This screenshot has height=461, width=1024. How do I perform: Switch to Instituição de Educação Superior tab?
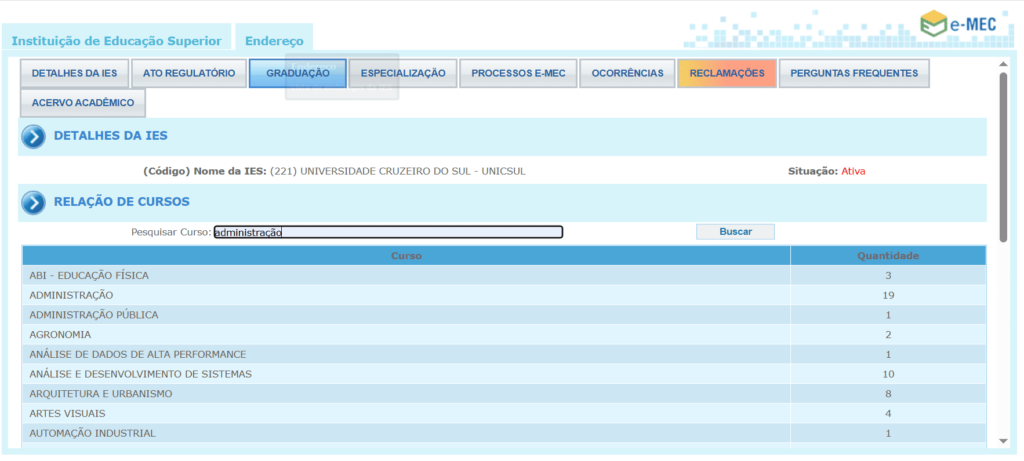point(116,40)
